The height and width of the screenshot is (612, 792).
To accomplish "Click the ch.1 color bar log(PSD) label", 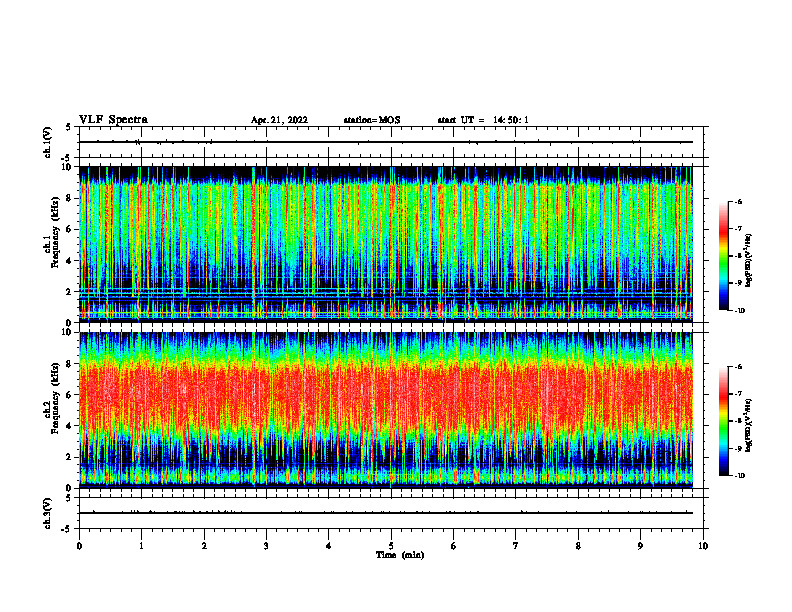I will click(749, 260).
